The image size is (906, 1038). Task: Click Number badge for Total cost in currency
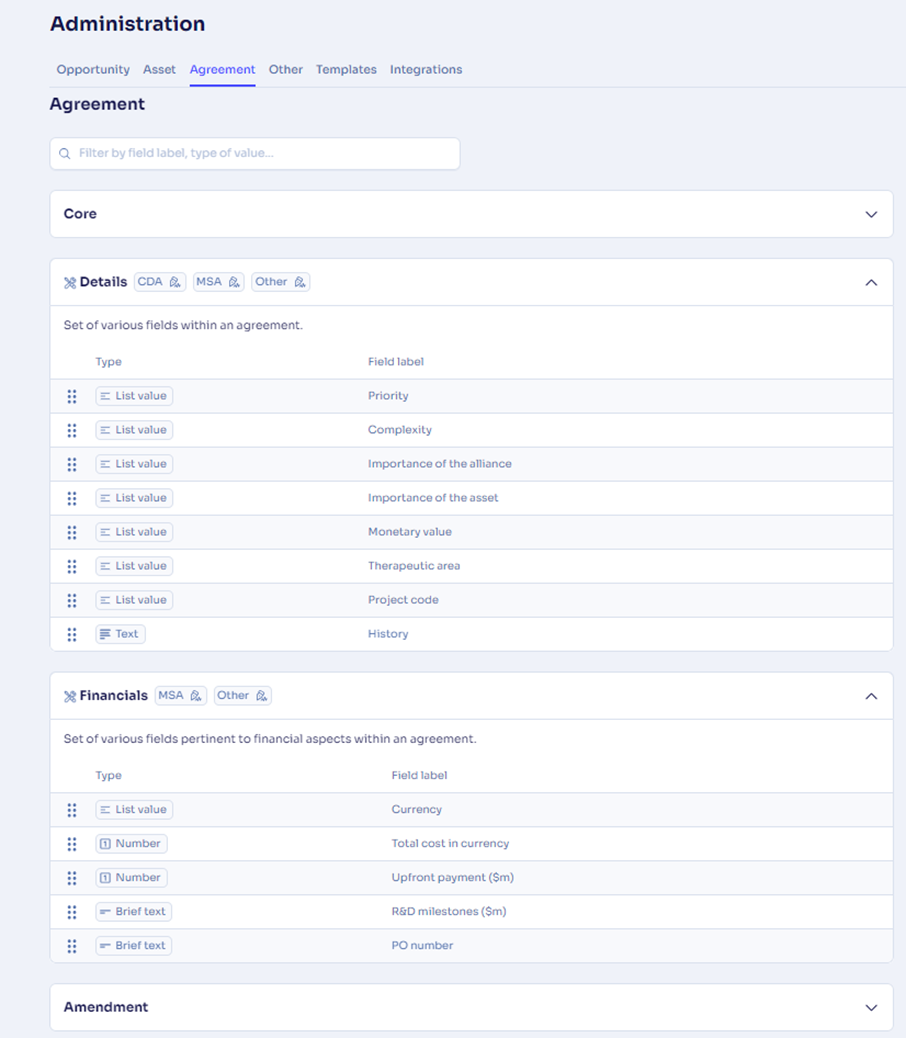tap(131, 843)
